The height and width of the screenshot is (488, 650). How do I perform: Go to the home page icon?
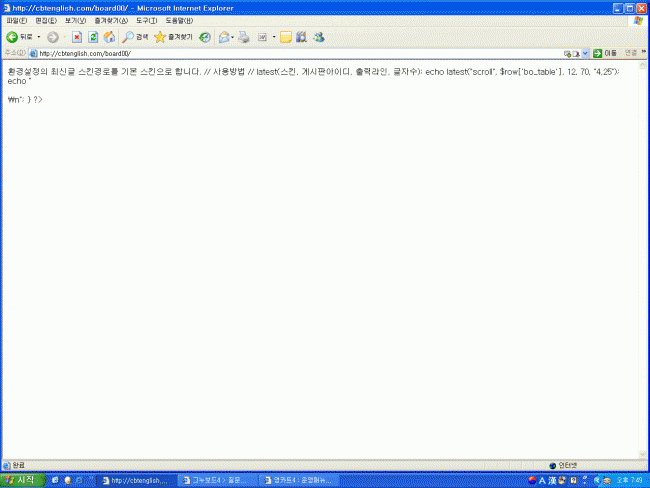(x=109, y=37)
